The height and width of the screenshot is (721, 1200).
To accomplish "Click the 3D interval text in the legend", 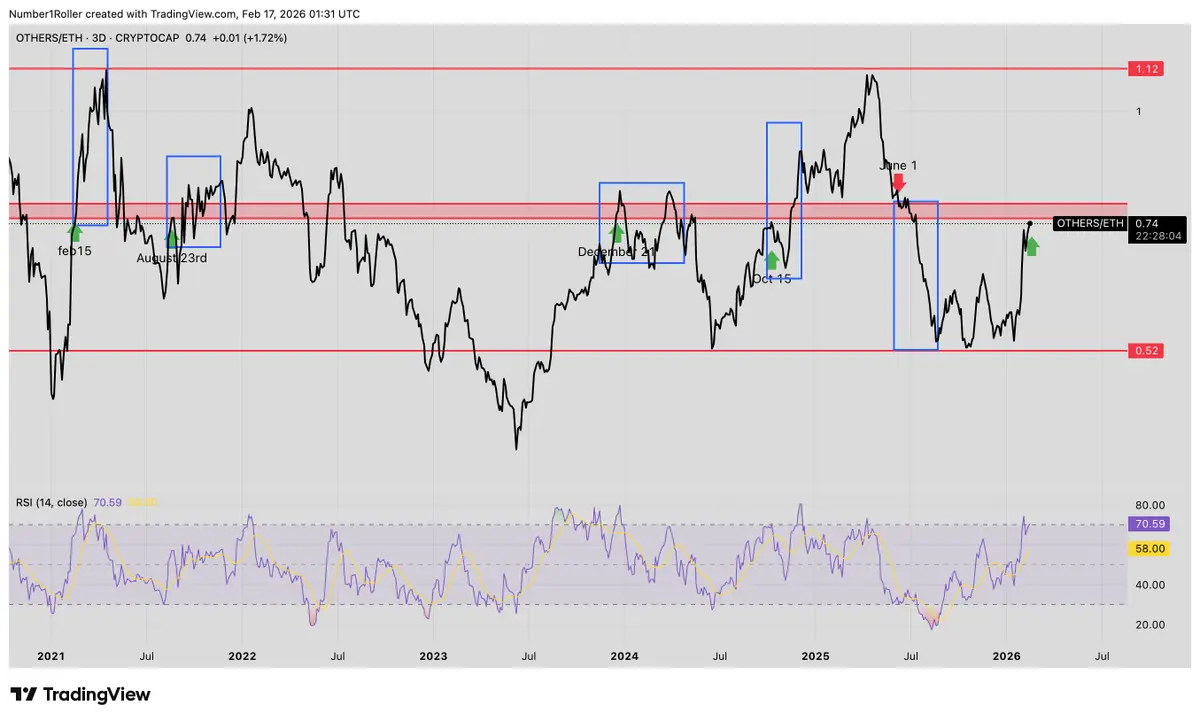I will [96, 38].
